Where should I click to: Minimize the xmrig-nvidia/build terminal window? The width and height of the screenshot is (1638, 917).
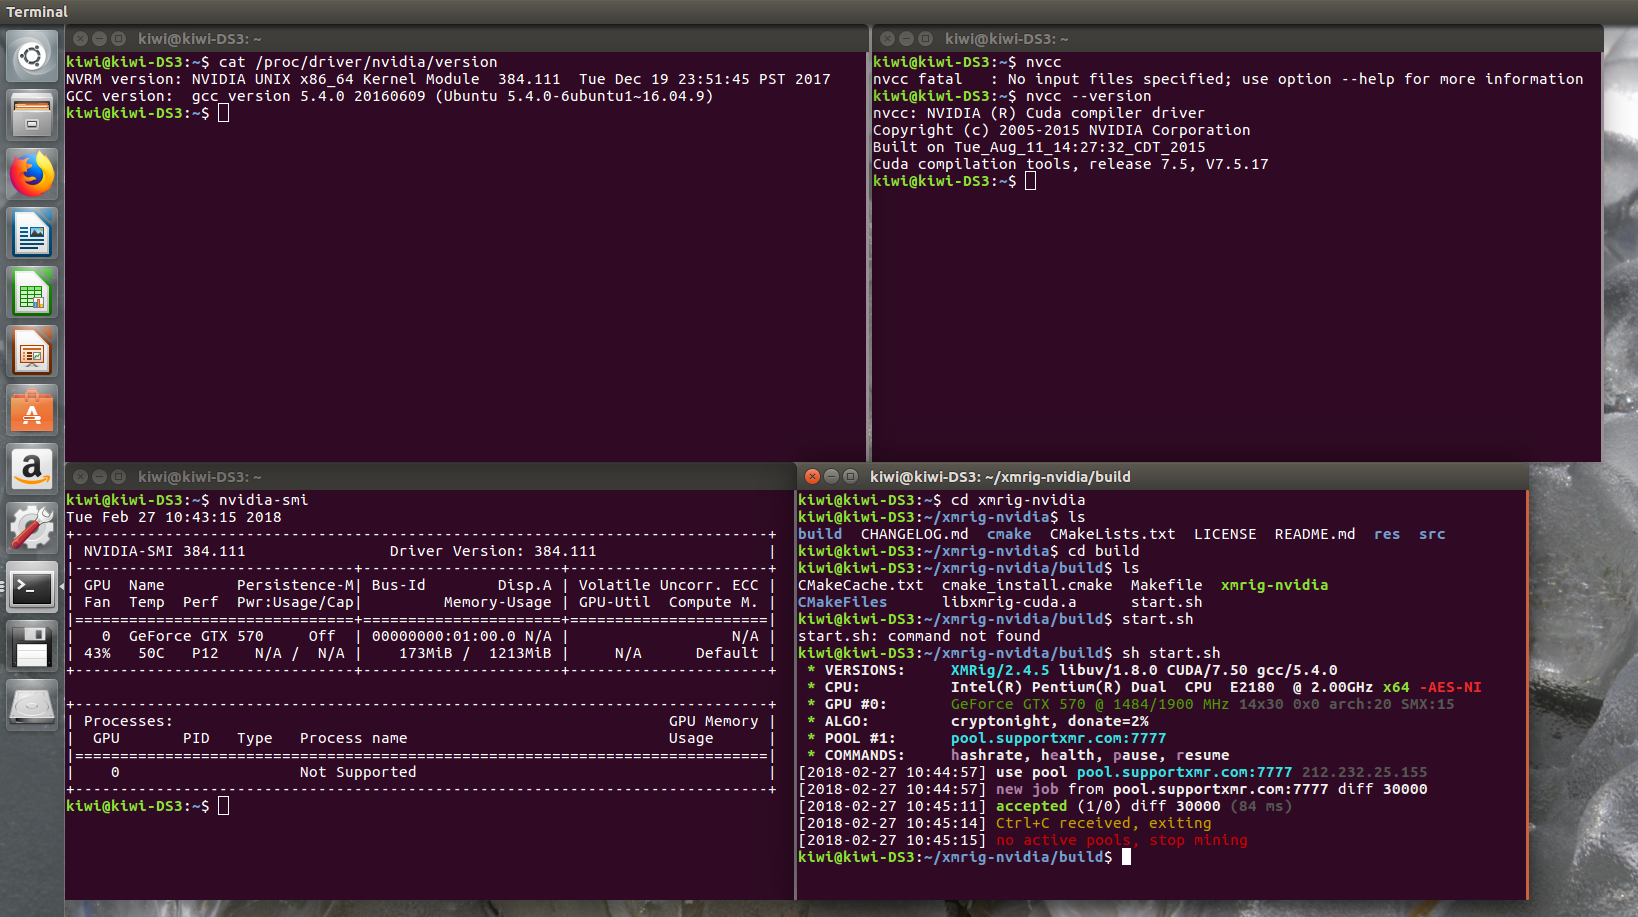[831, 477]
